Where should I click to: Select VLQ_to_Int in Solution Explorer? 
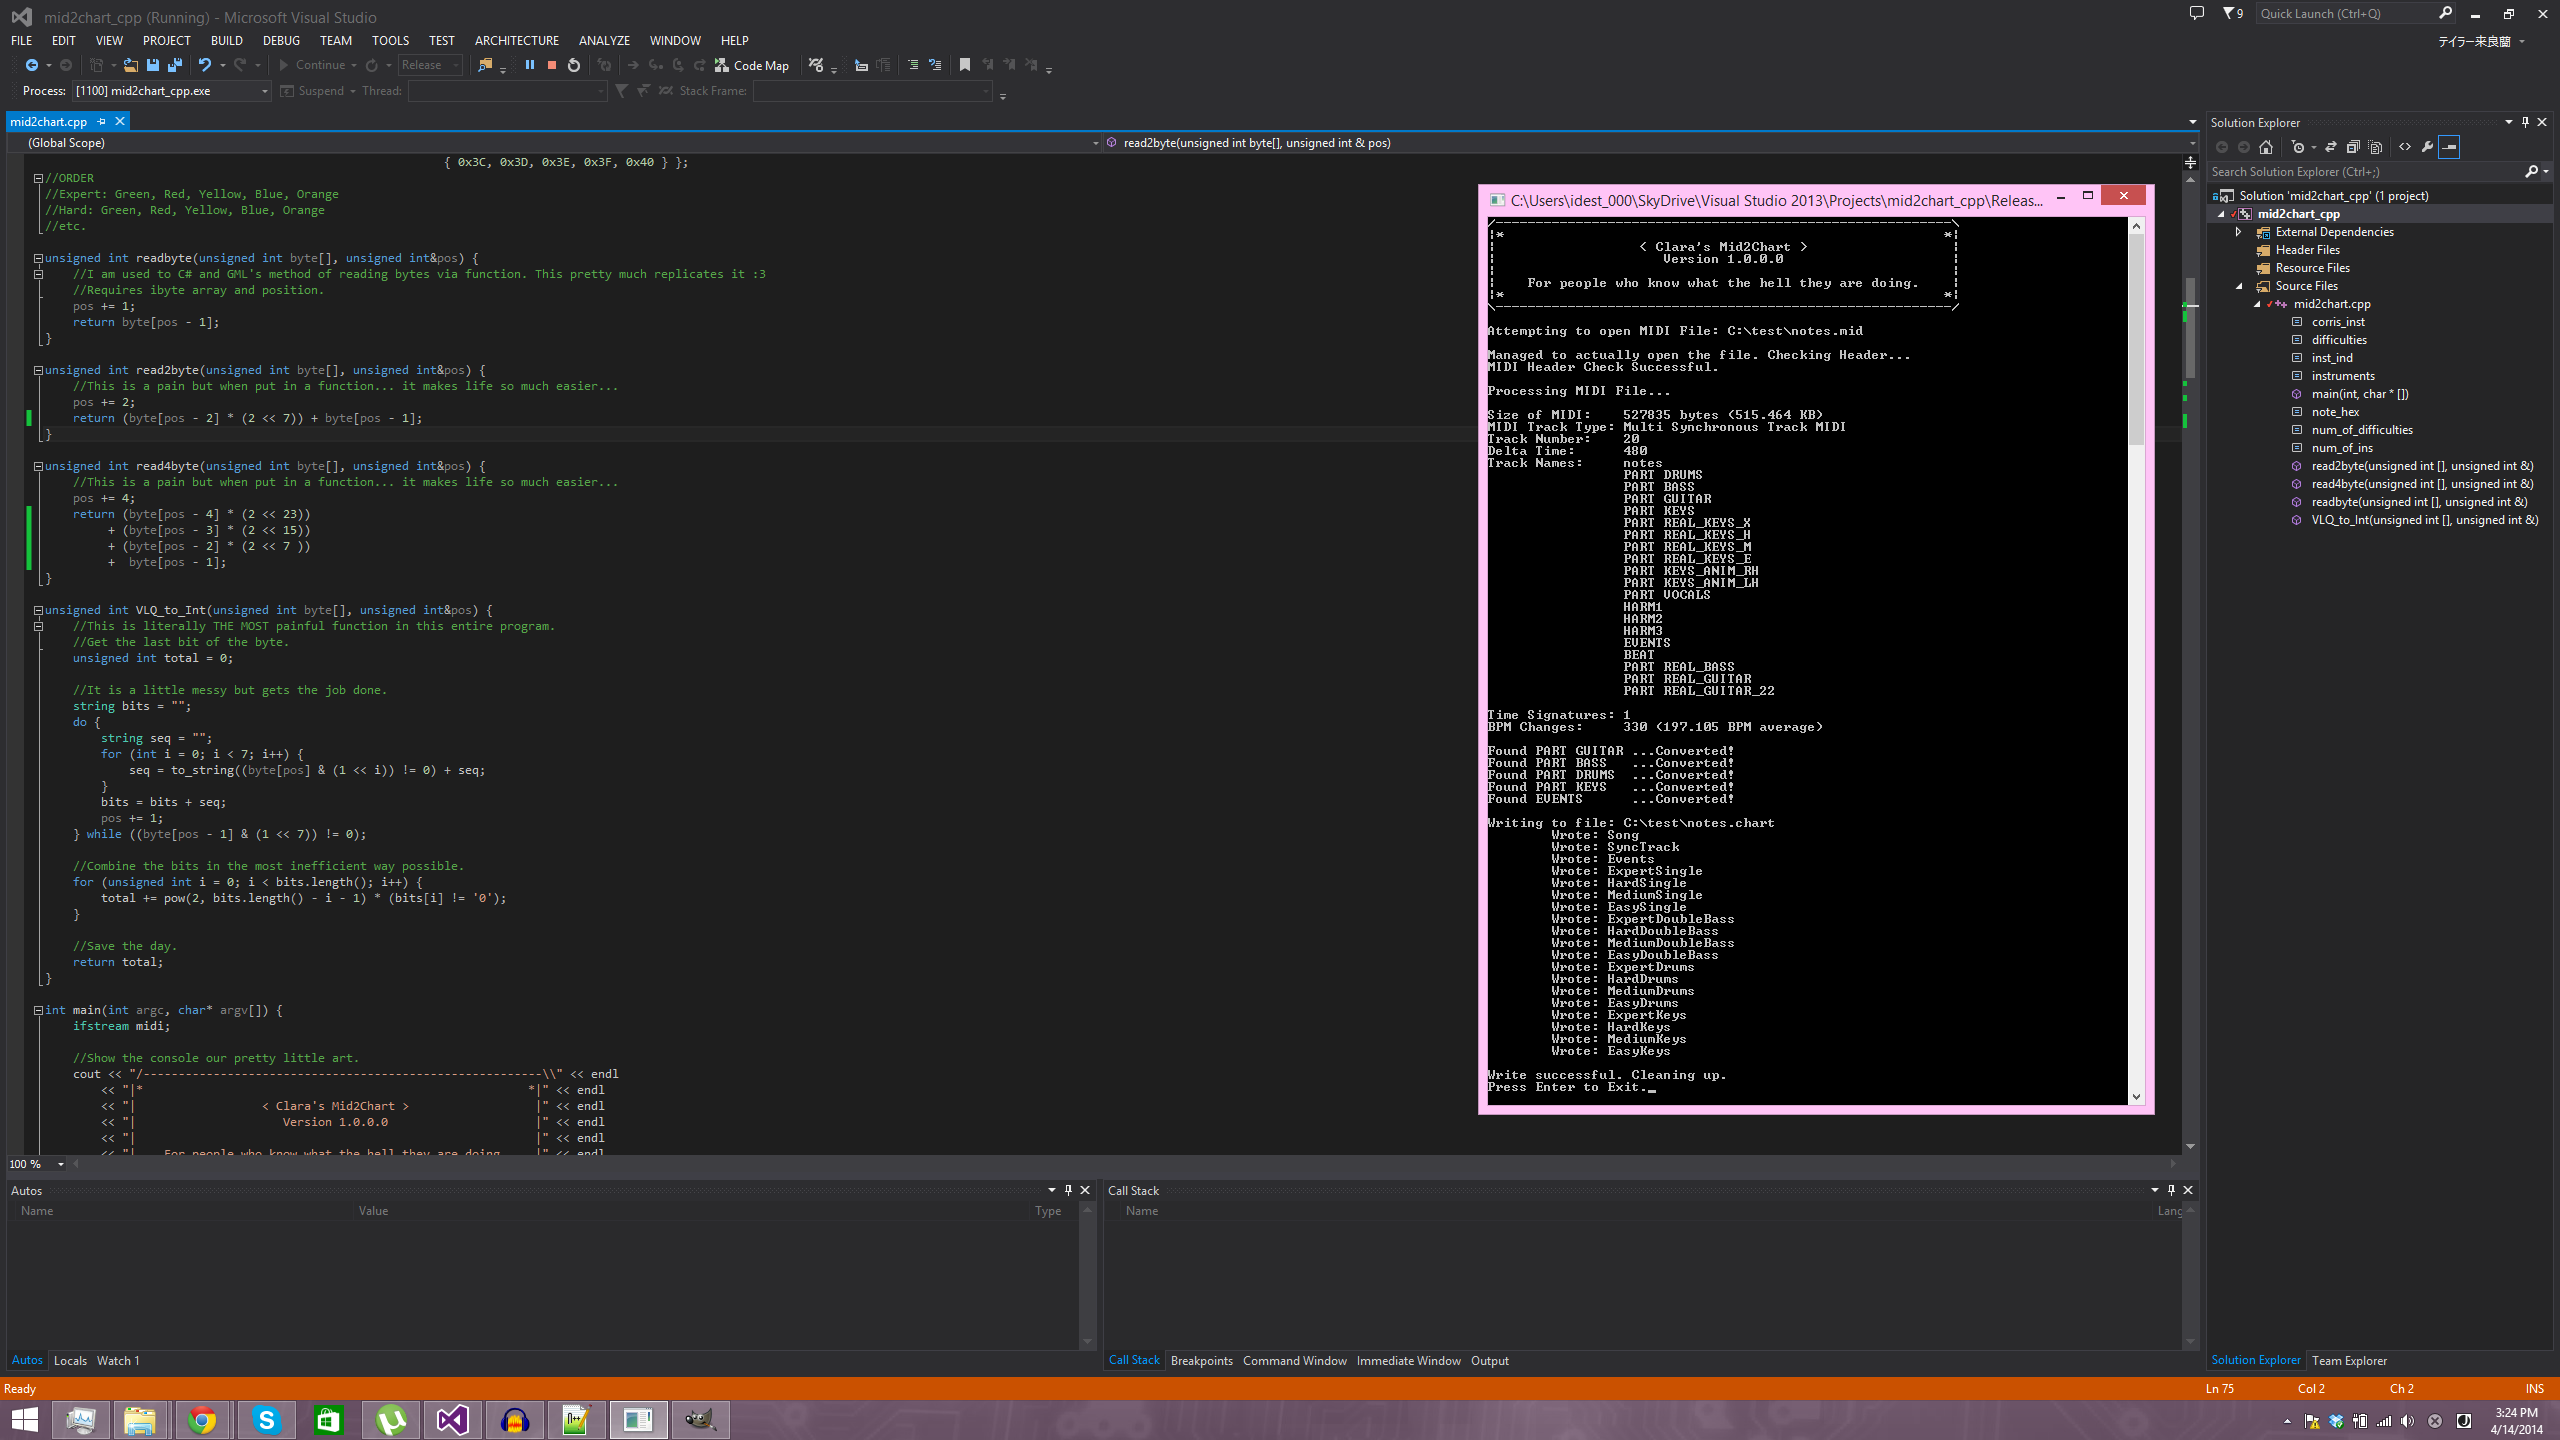click(2425, 520)
